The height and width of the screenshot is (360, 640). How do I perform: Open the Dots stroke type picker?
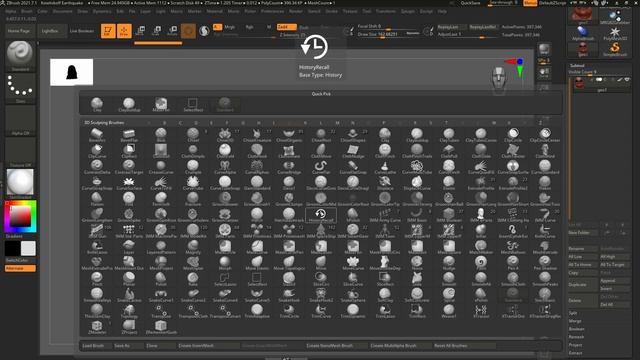point(20,88)
